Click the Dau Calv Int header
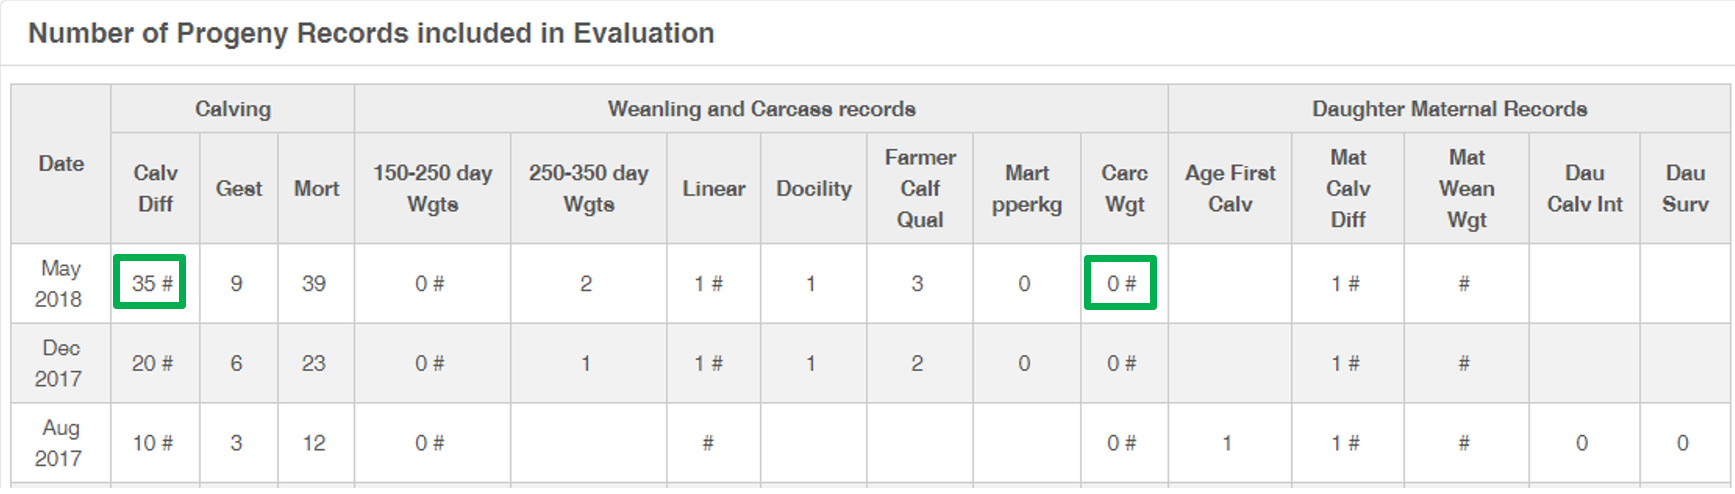The image size is (1735, 494). (1584, 188)
